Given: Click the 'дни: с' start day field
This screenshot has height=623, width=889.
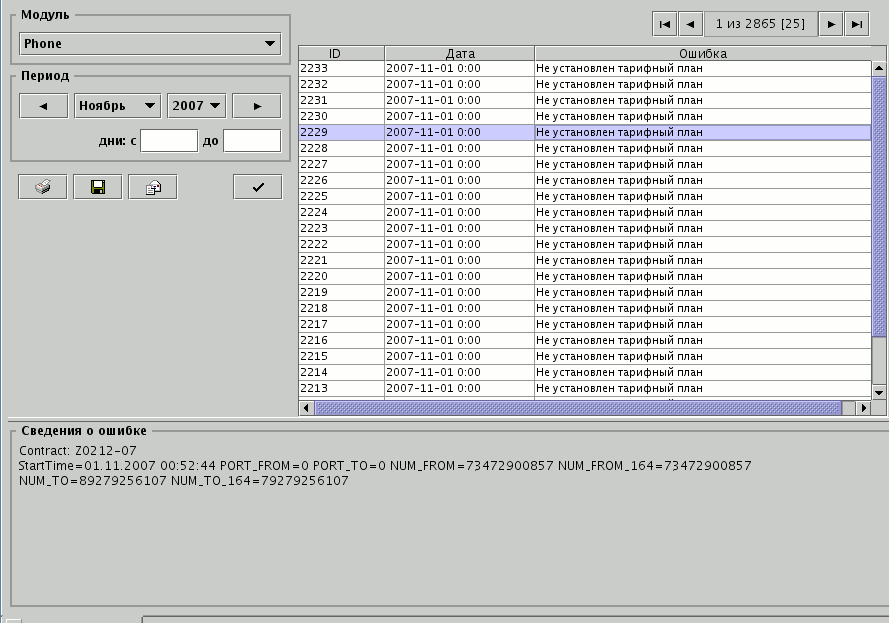Looking at the screenshot, I should pos(169,141).
